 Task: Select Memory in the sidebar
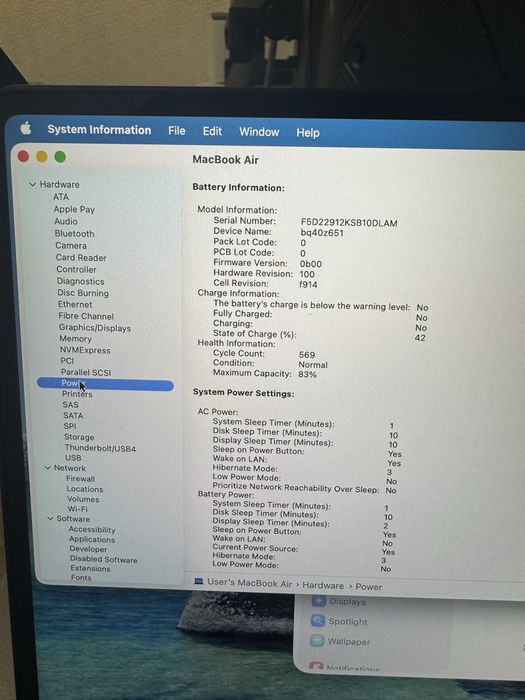pyautogui.click(x=75, y=339)
